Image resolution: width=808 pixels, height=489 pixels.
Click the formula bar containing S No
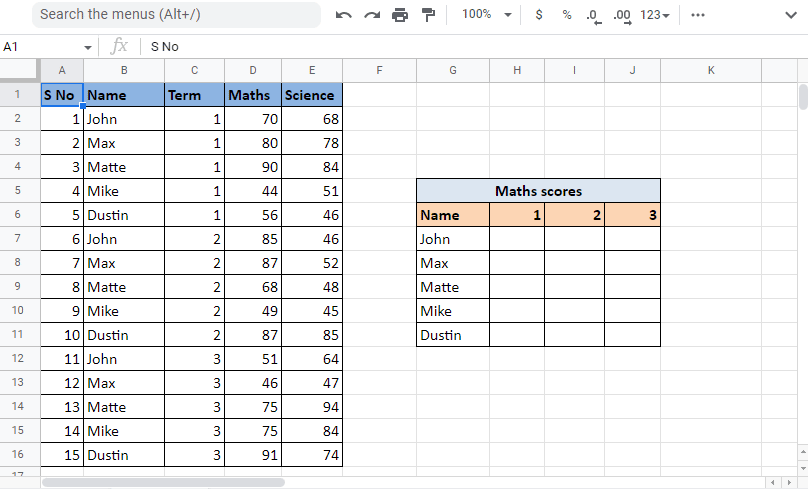click(x=400, y=46)
